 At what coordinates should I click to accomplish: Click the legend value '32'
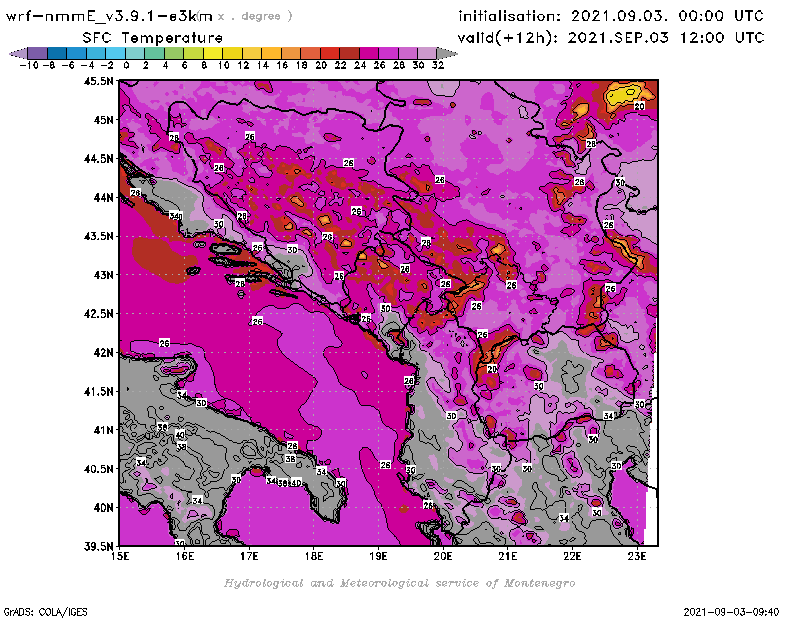click(x=438, y=65)
